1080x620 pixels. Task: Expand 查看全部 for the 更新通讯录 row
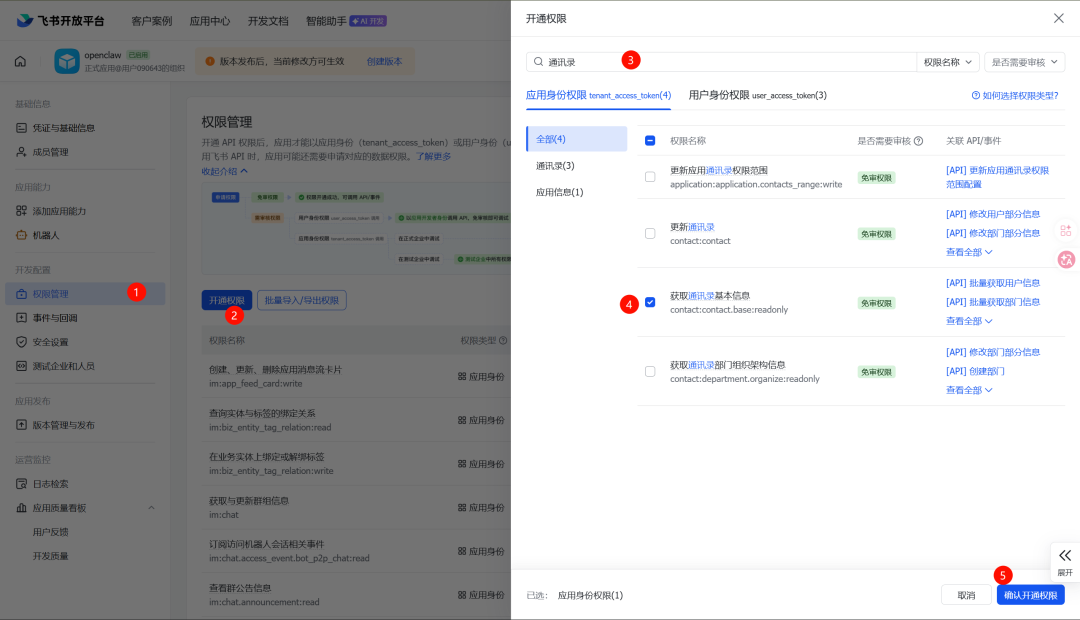(x=969, y=253)
